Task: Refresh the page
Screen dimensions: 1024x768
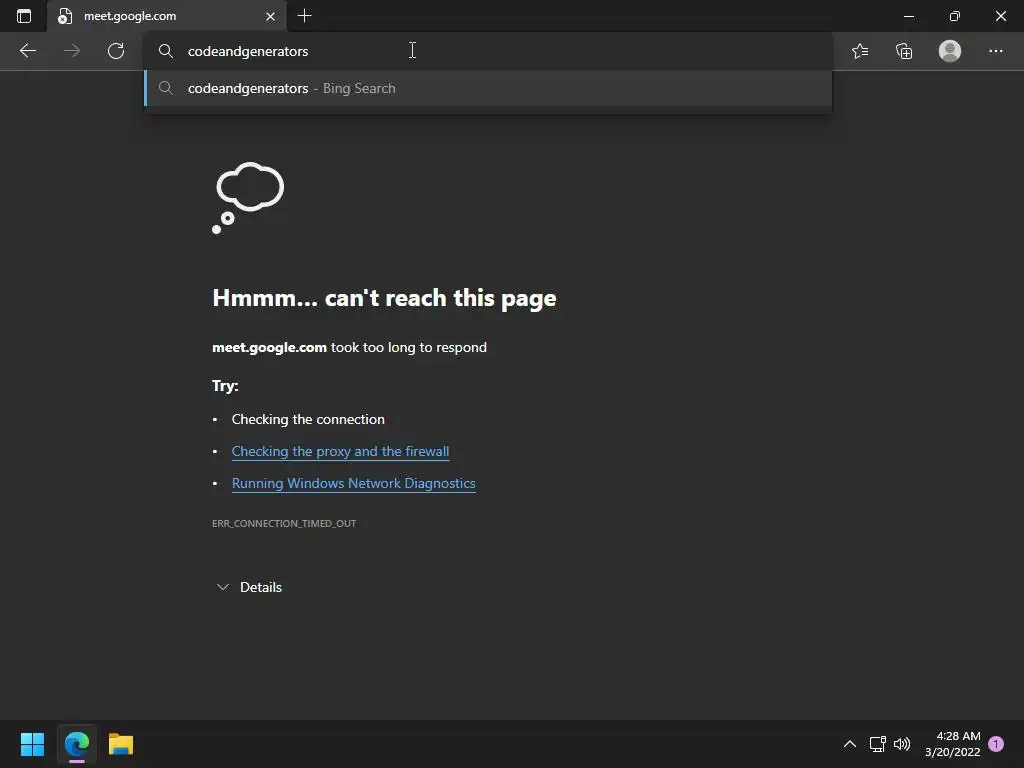Action: [x=116, y=51]
